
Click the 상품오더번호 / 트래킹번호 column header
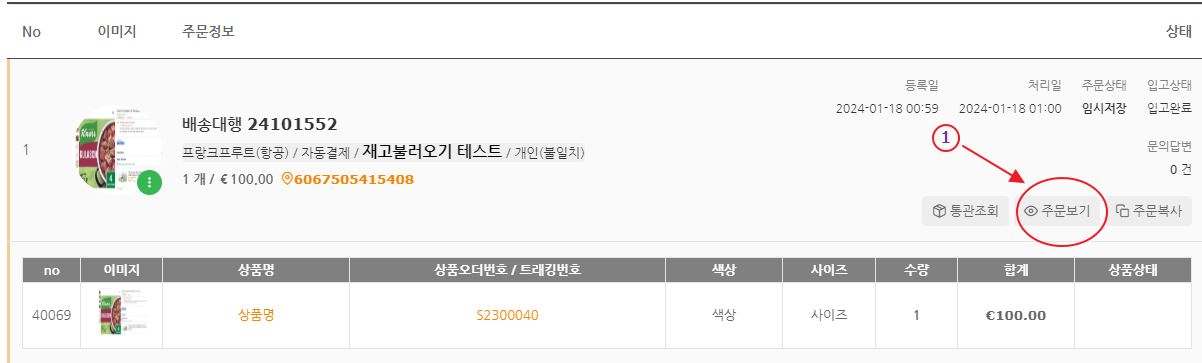click(507, 270)
